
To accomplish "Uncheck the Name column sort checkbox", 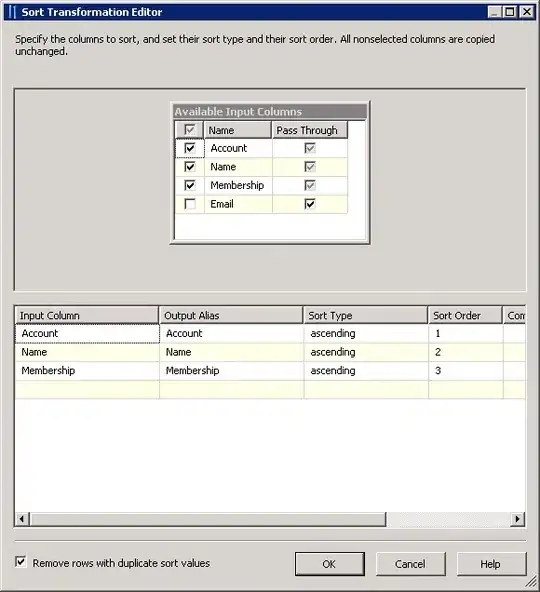I will [x=190, y=166].
